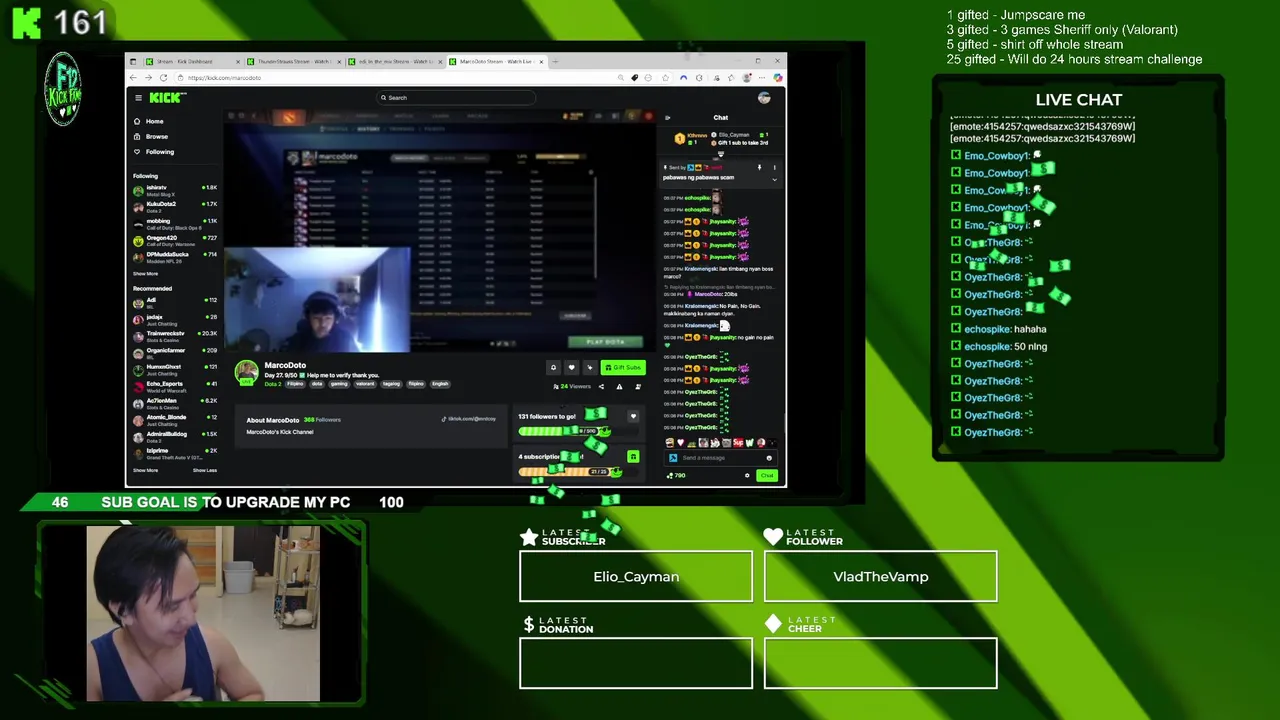Open the Kick user avatar menu
1280x720 pixels.
[764, 97]
